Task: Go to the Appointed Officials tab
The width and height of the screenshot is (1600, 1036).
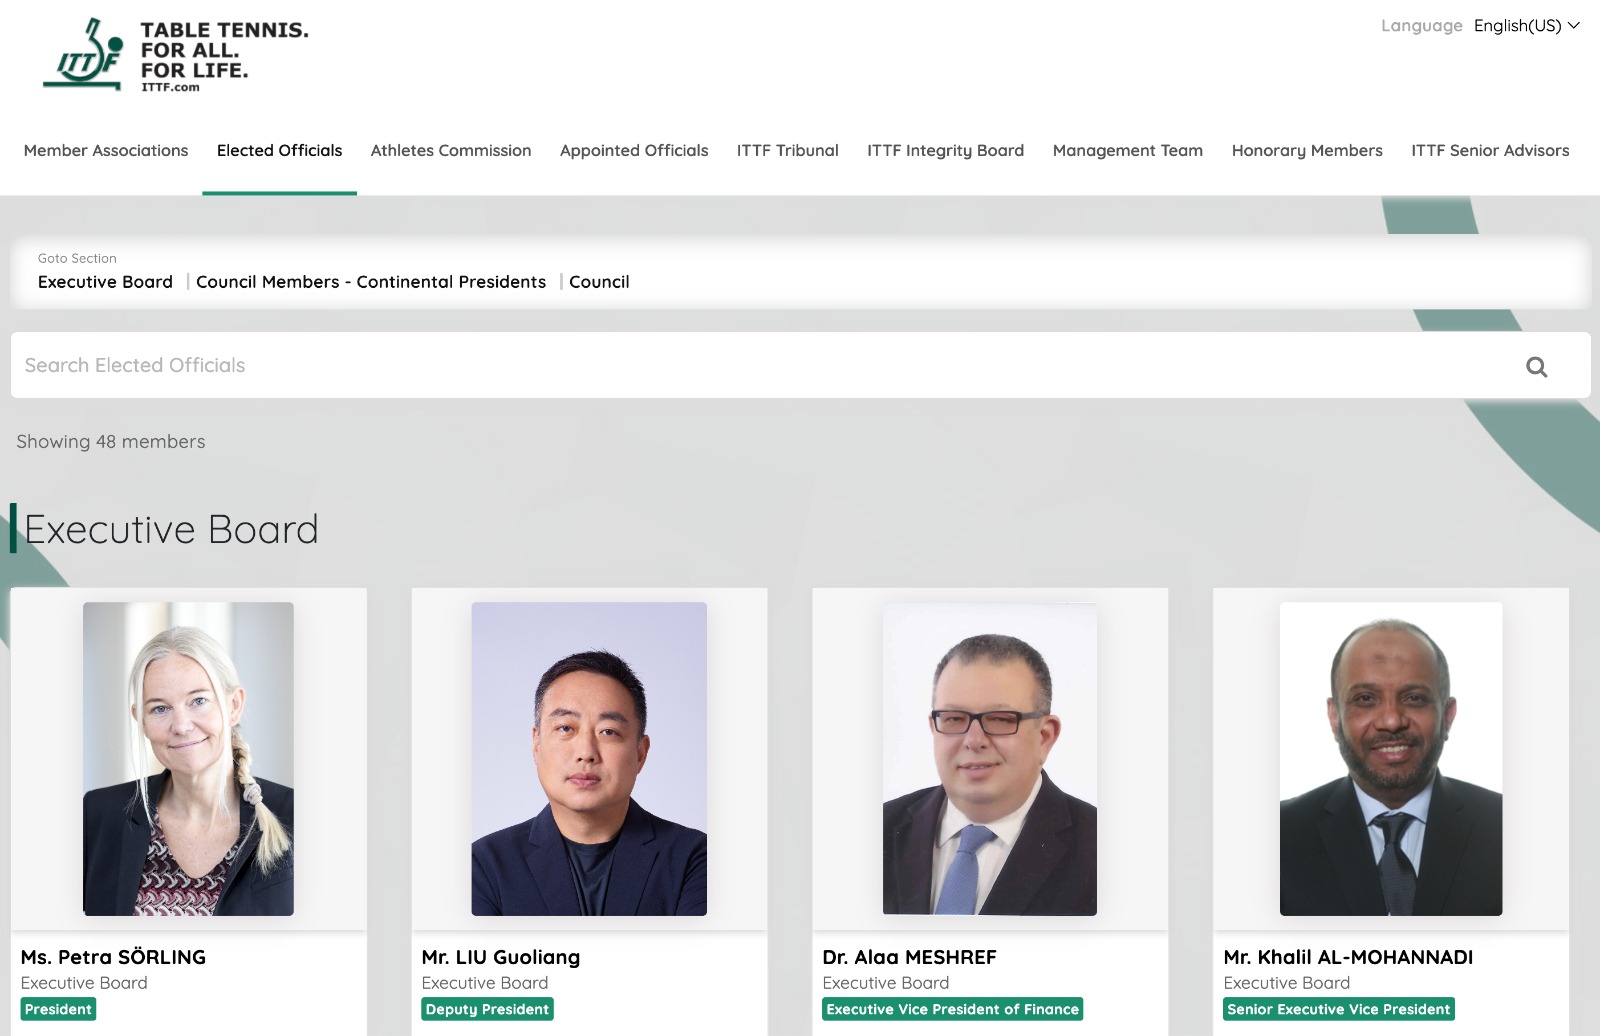Action: tap(634, 150)
